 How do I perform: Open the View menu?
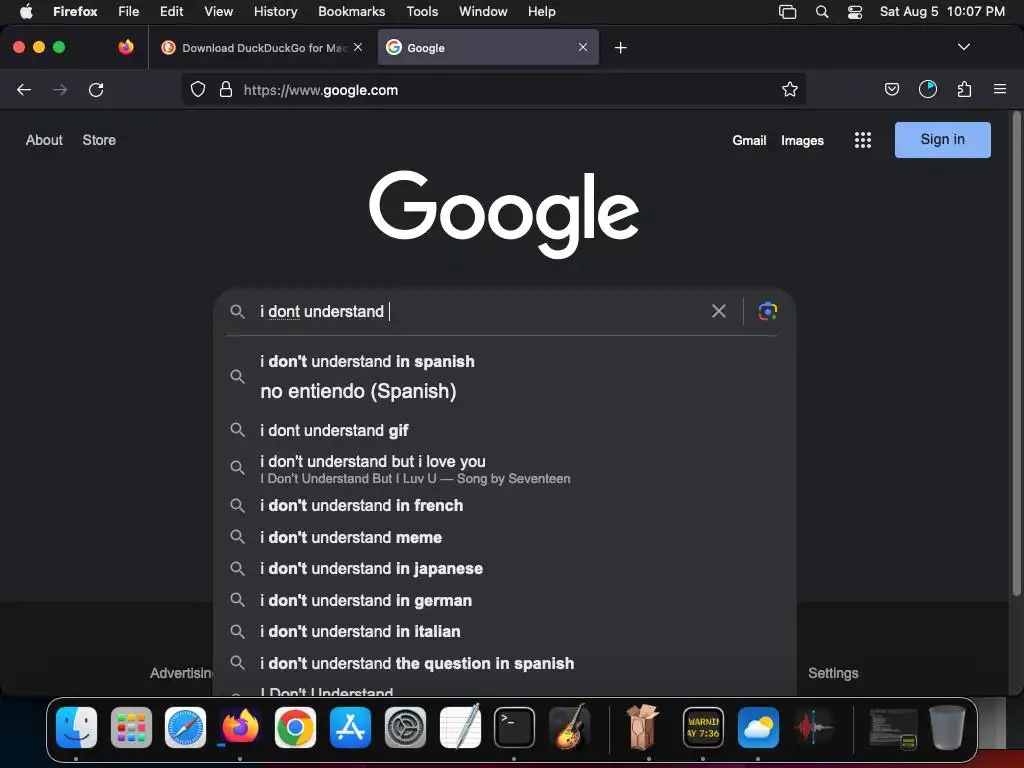tap(218, 12)
